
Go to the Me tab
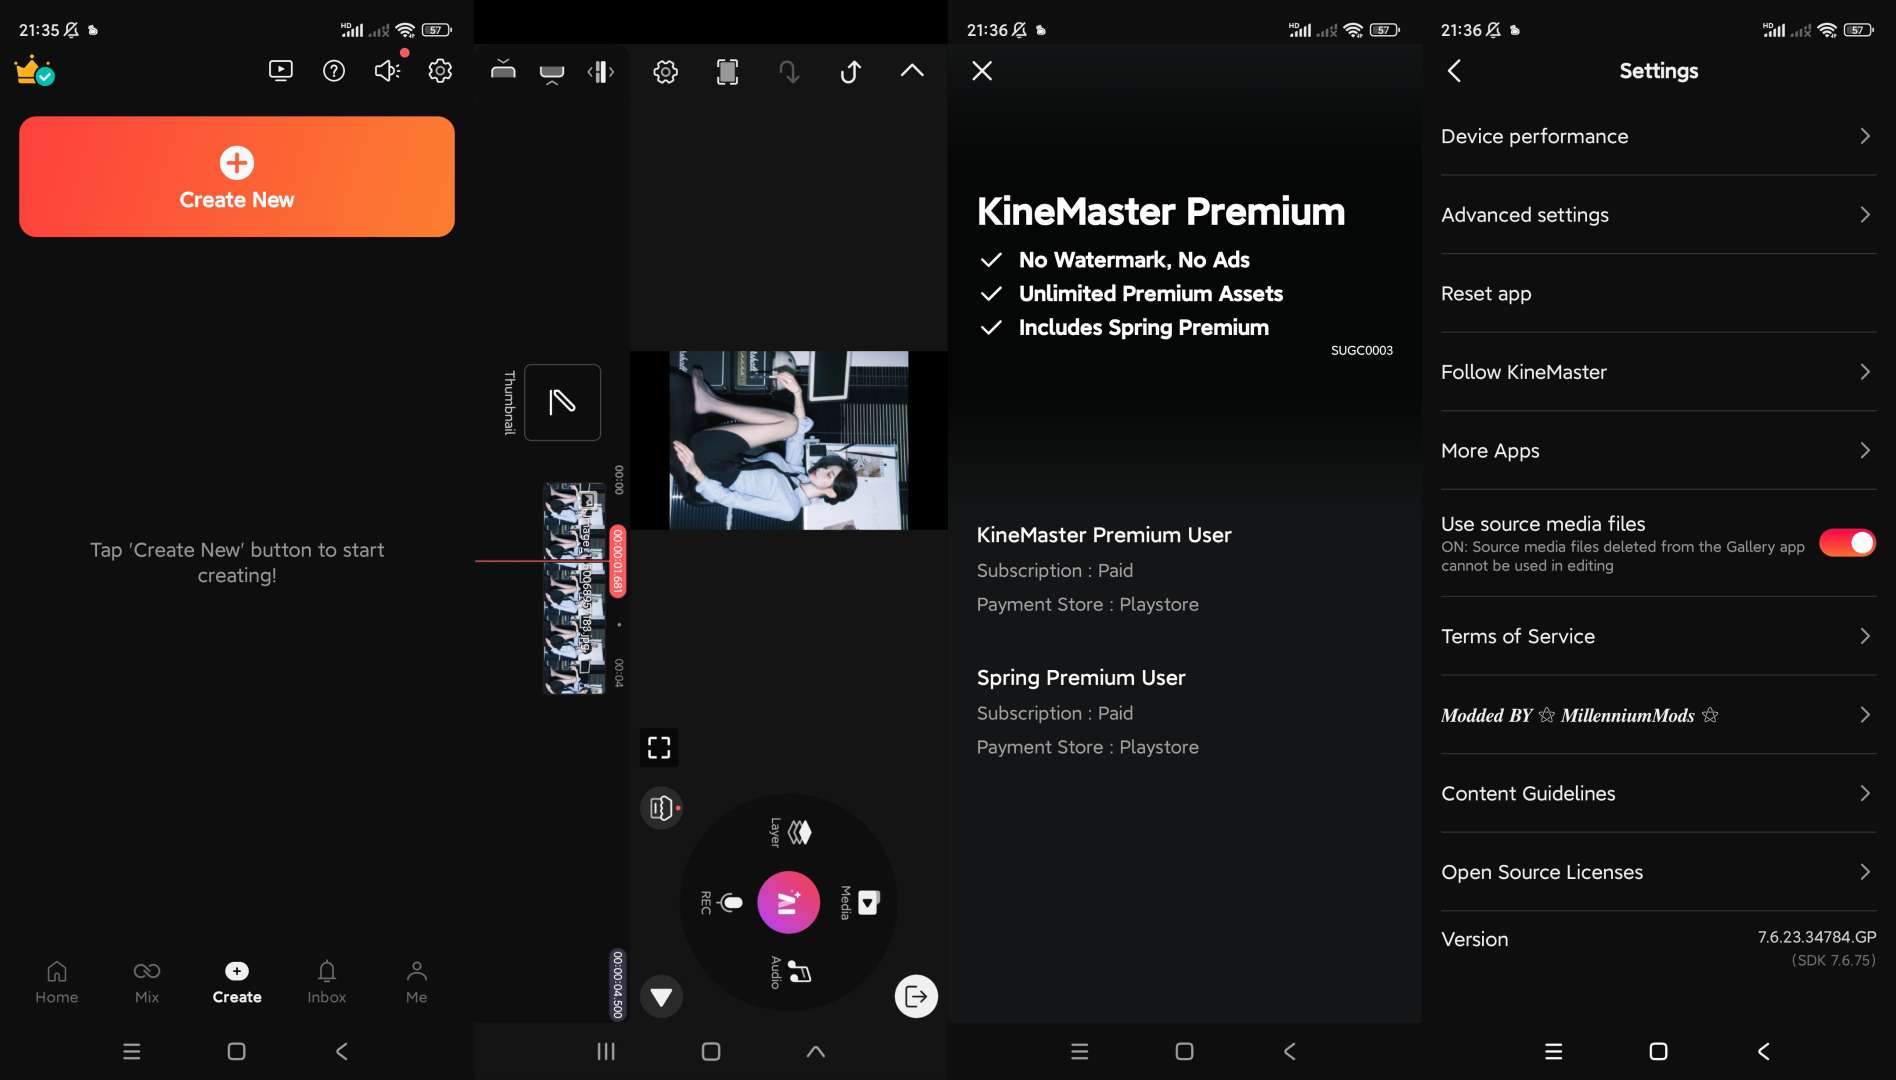417,982
